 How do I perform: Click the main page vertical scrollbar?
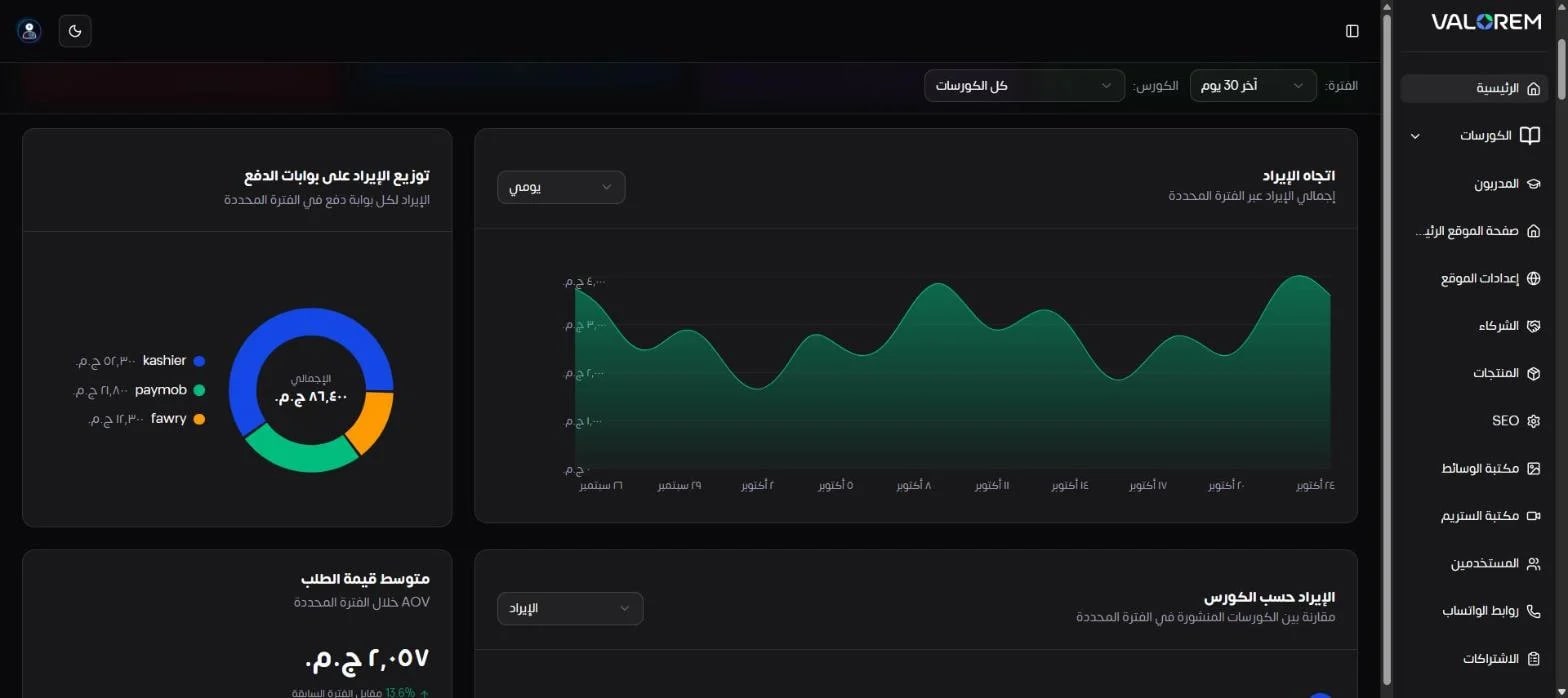(x=1386, y=349)
